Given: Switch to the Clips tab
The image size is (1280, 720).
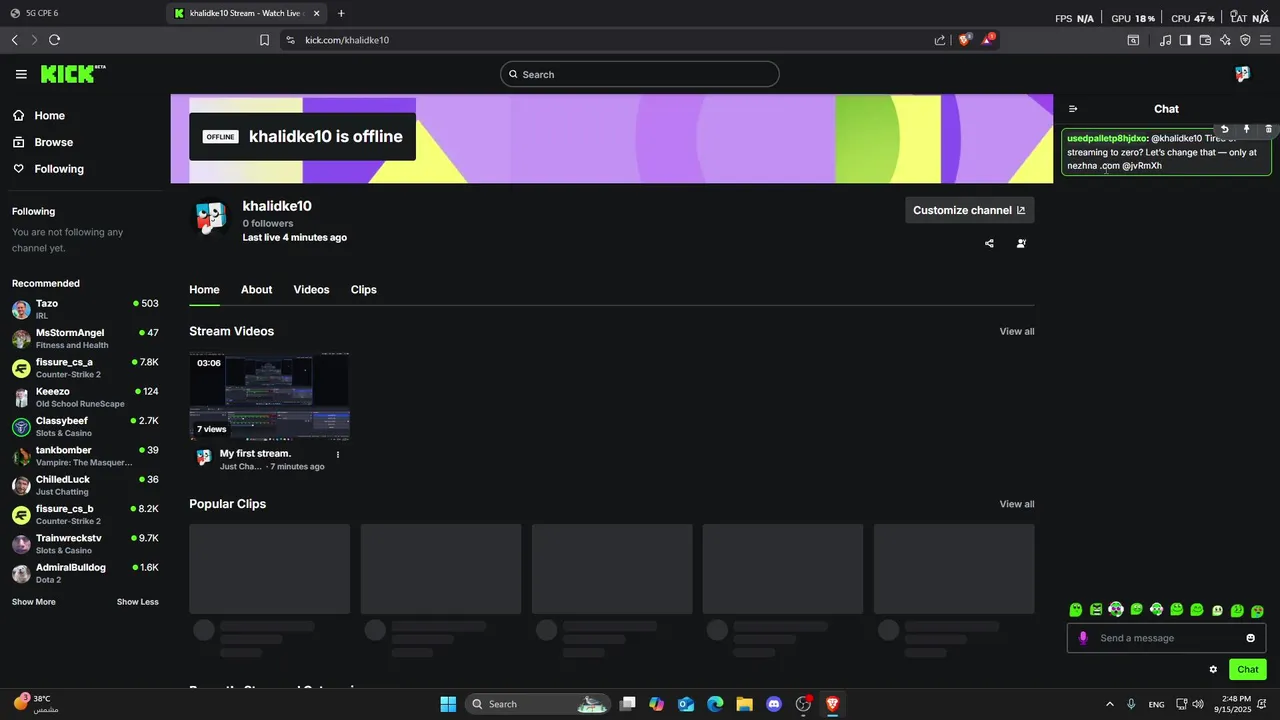Looking at the screenshot, I should point(364,290).
